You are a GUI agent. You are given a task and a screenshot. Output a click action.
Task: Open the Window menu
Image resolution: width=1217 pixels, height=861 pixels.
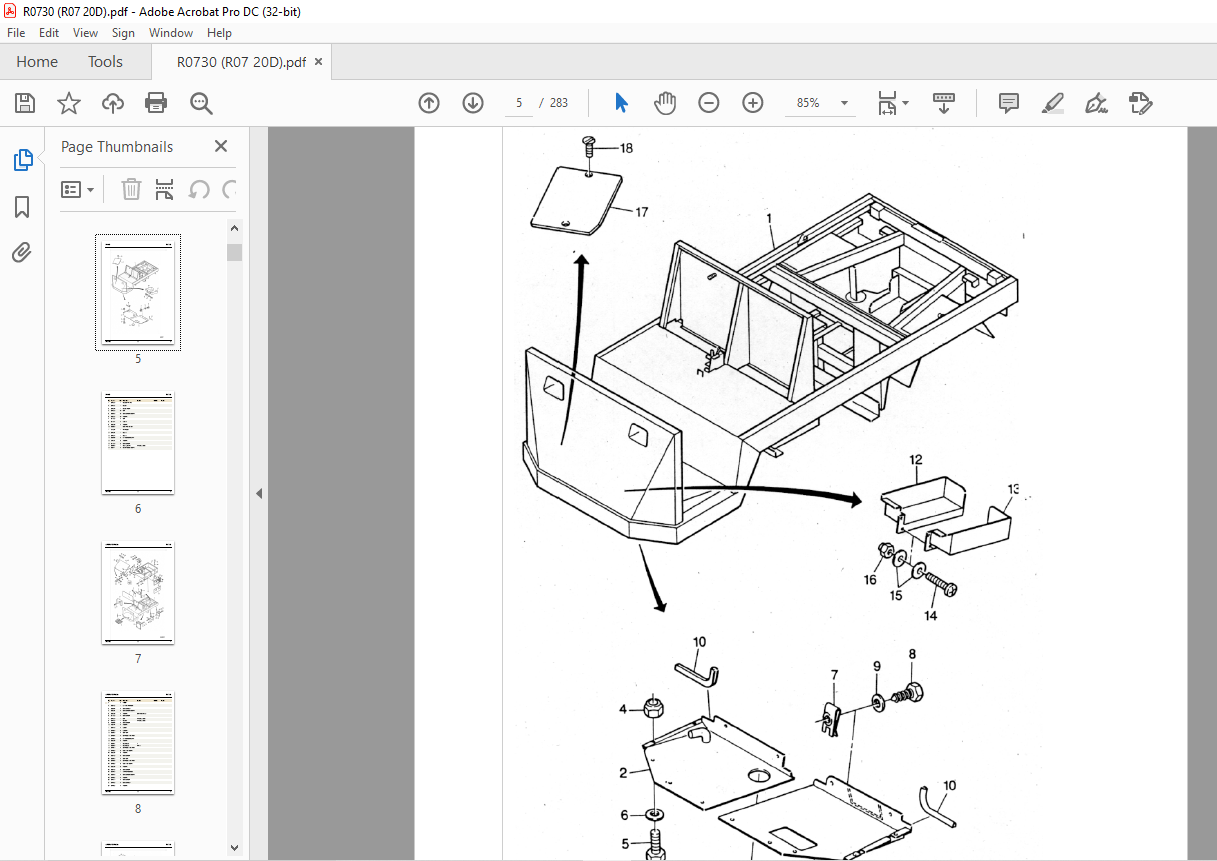coord(171,33)
